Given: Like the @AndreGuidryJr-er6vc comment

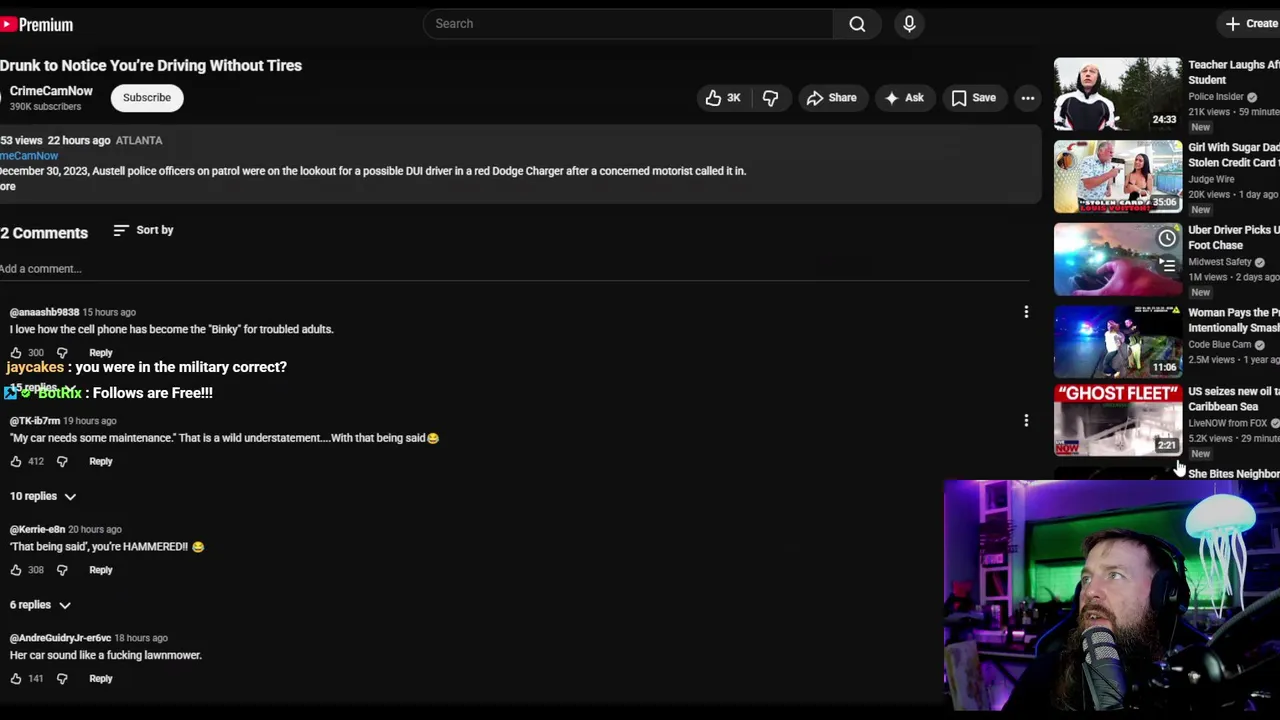Looking at the screenshot, I should (16, 679).
